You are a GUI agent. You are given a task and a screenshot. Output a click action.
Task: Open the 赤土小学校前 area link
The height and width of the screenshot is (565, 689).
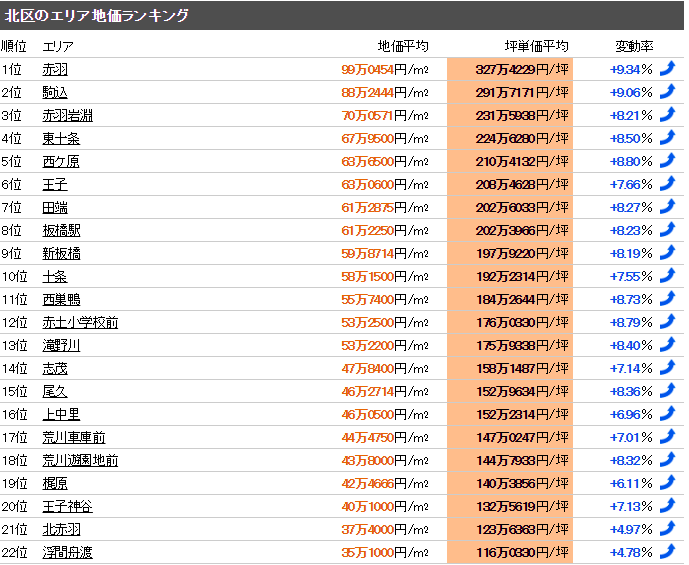point(80,322)
